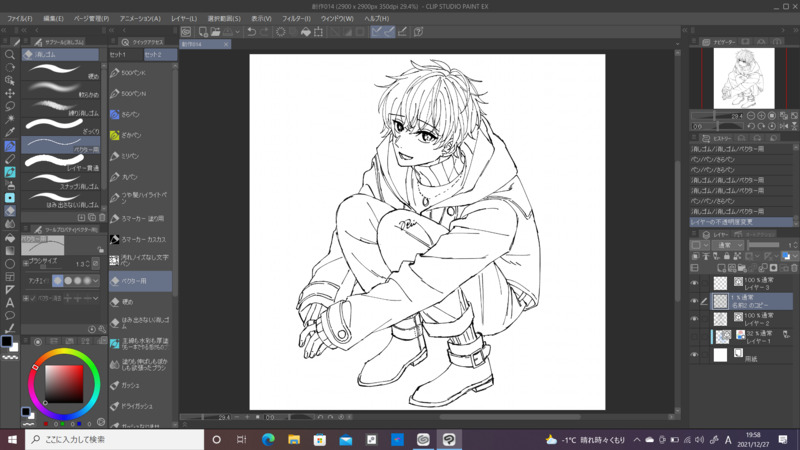Select the Auto select magic wand tool
Screen dimensions: 800x450
coord(10,119)
